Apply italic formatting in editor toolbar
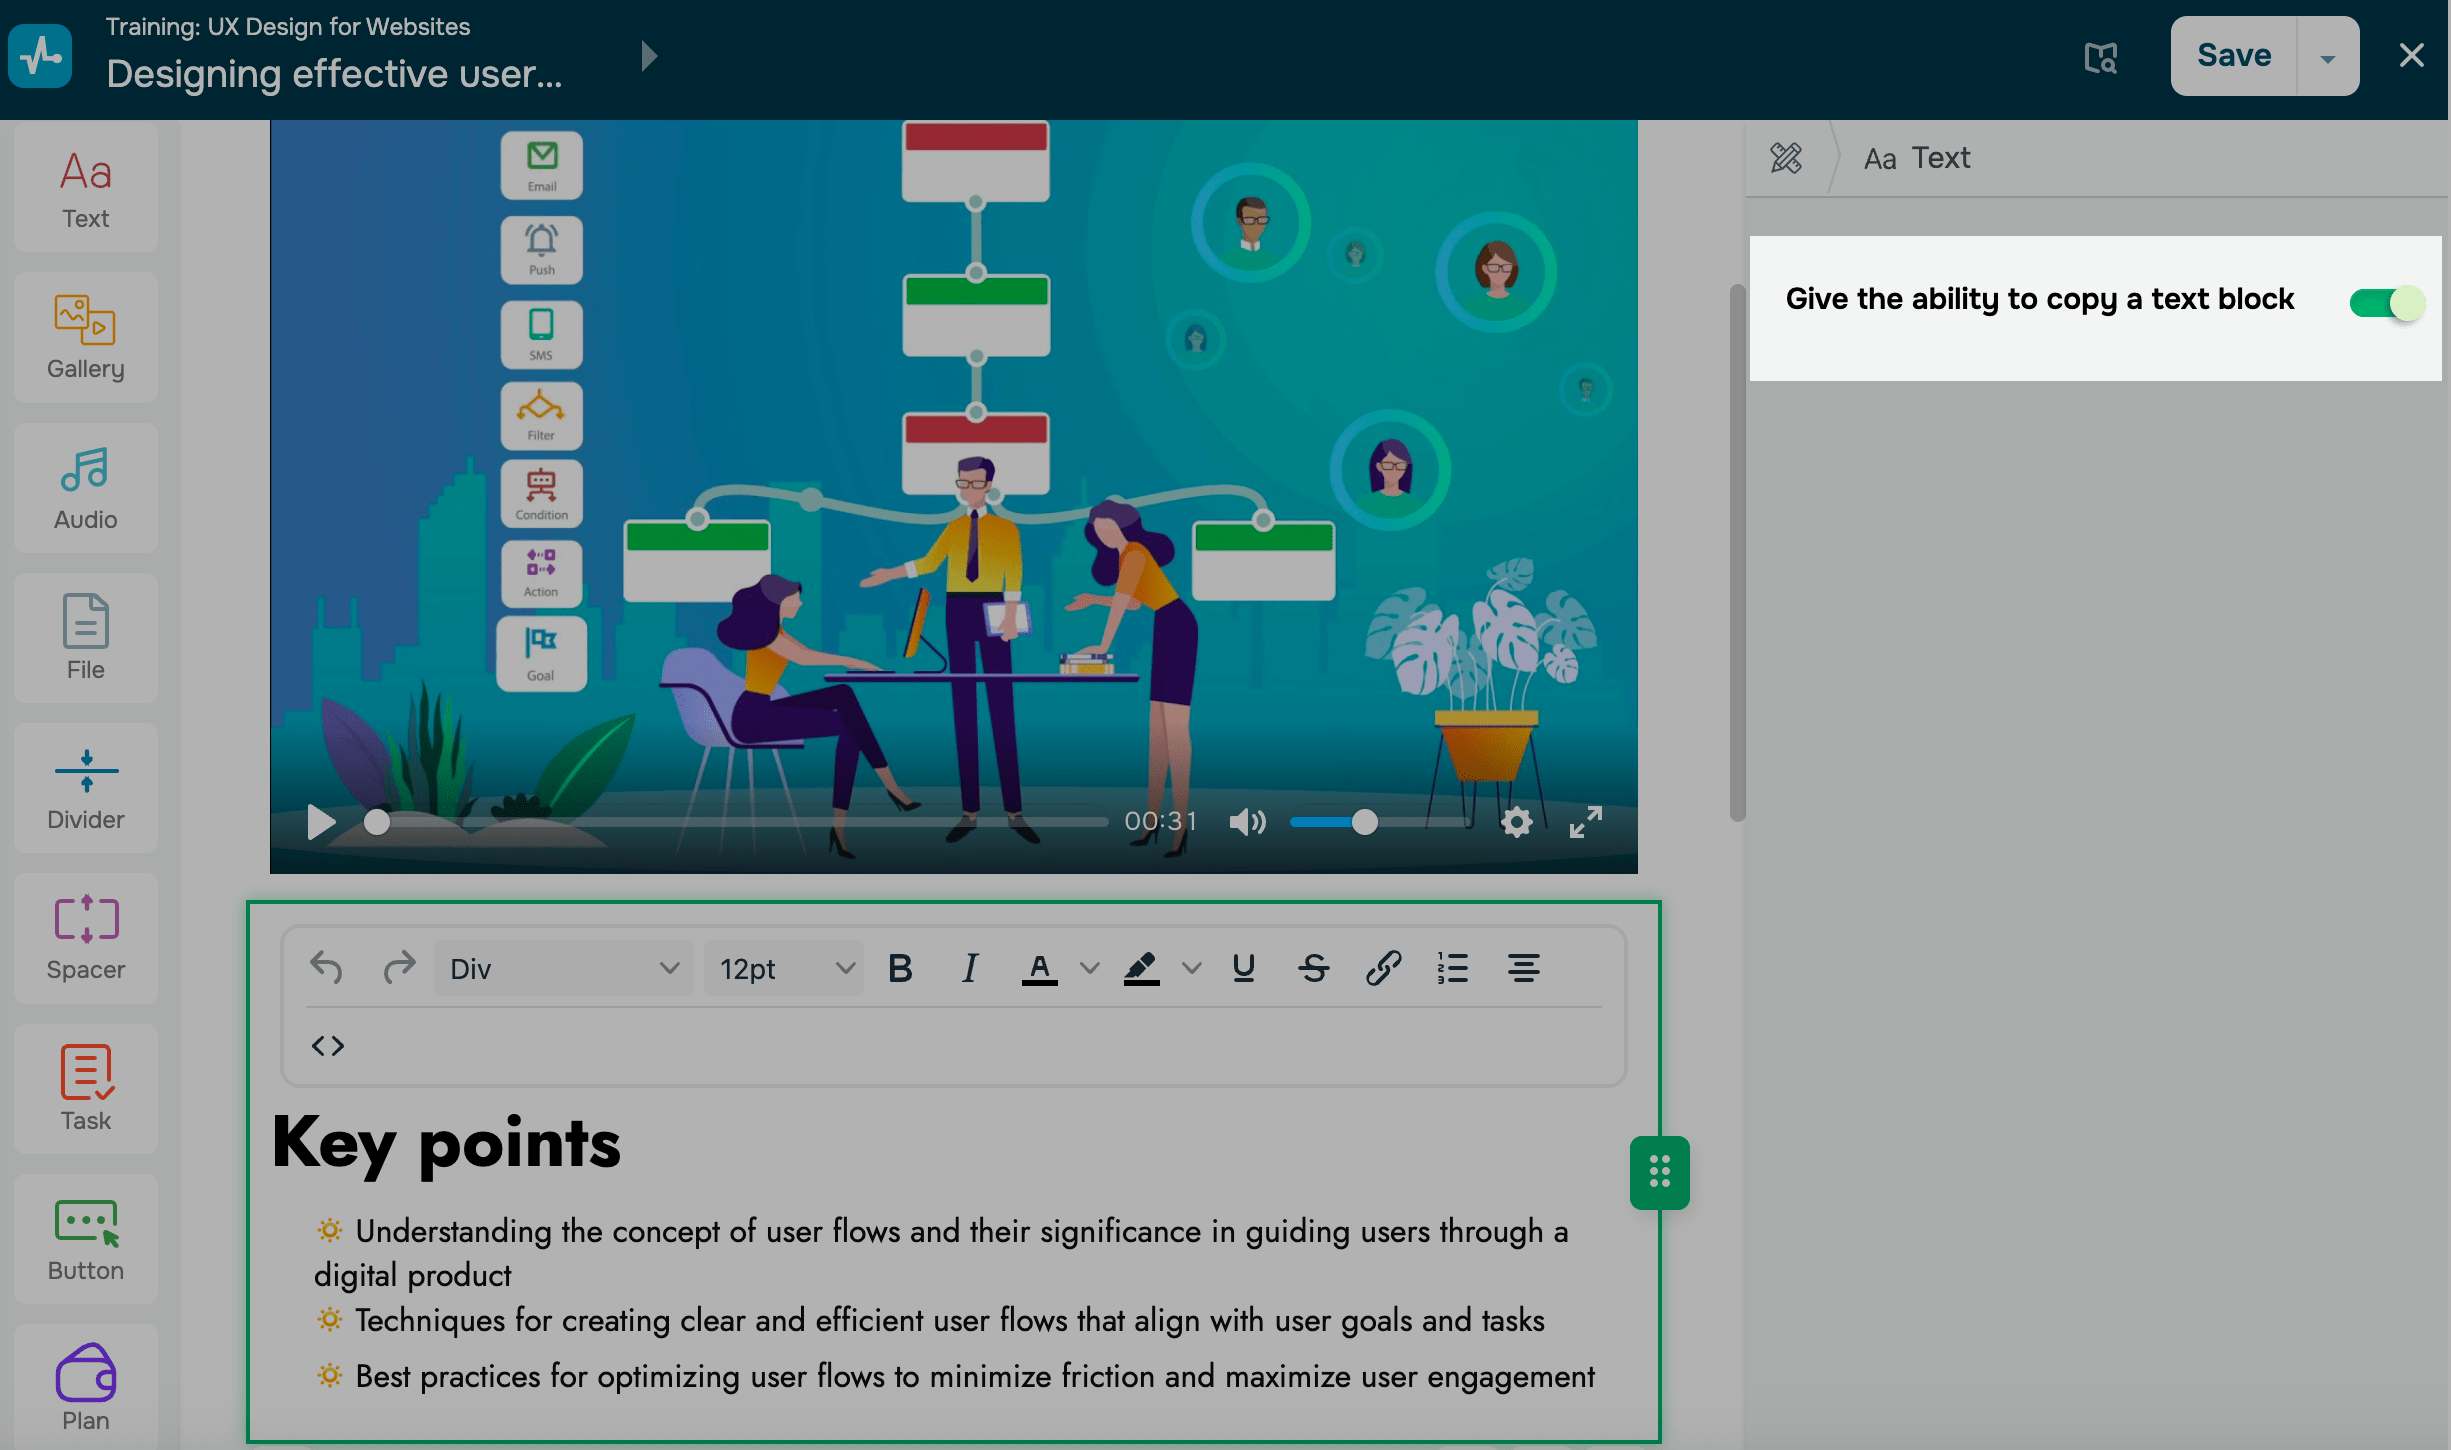Viewport: 2451px width, 1450px height. (x=969, y=968)
